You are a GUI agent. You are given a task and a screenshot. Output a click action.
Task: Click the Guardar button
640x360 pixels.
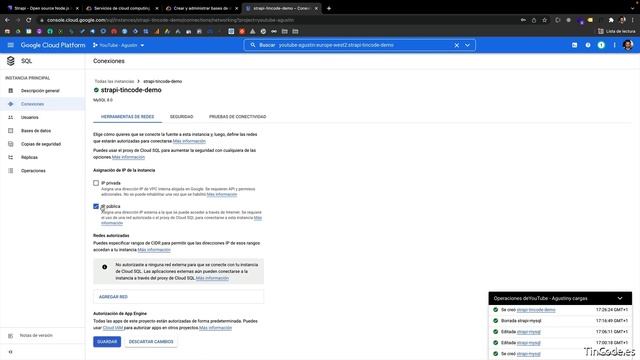click(107, 342)
